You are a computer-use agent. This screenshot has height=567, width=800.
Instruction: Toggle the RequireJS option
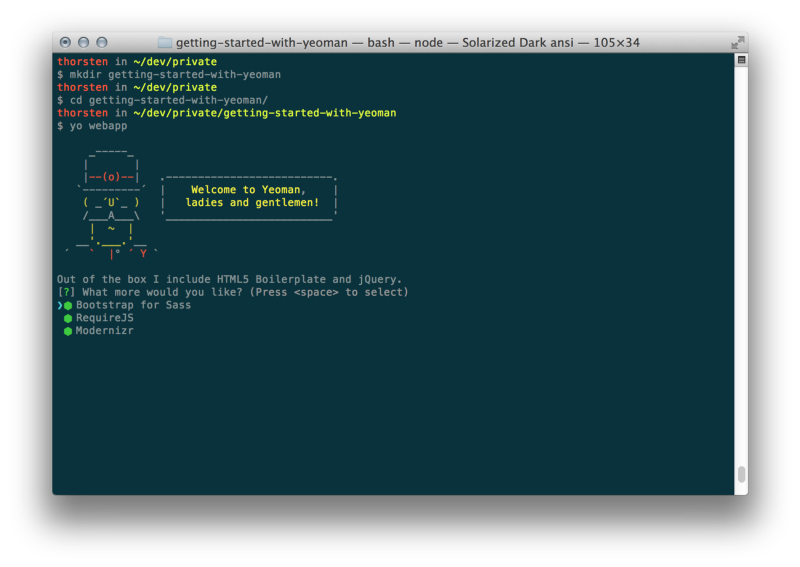(x=104, y=318)
